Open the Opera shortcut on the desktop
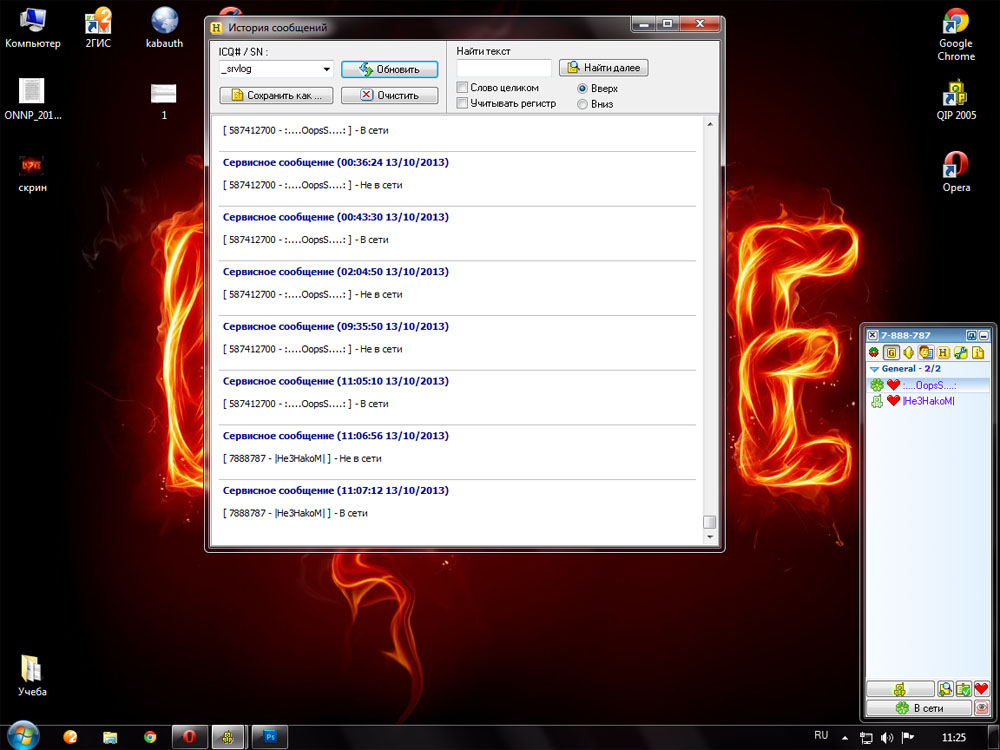The width and height of the screenshot is (1000, 750). [955, 169]
